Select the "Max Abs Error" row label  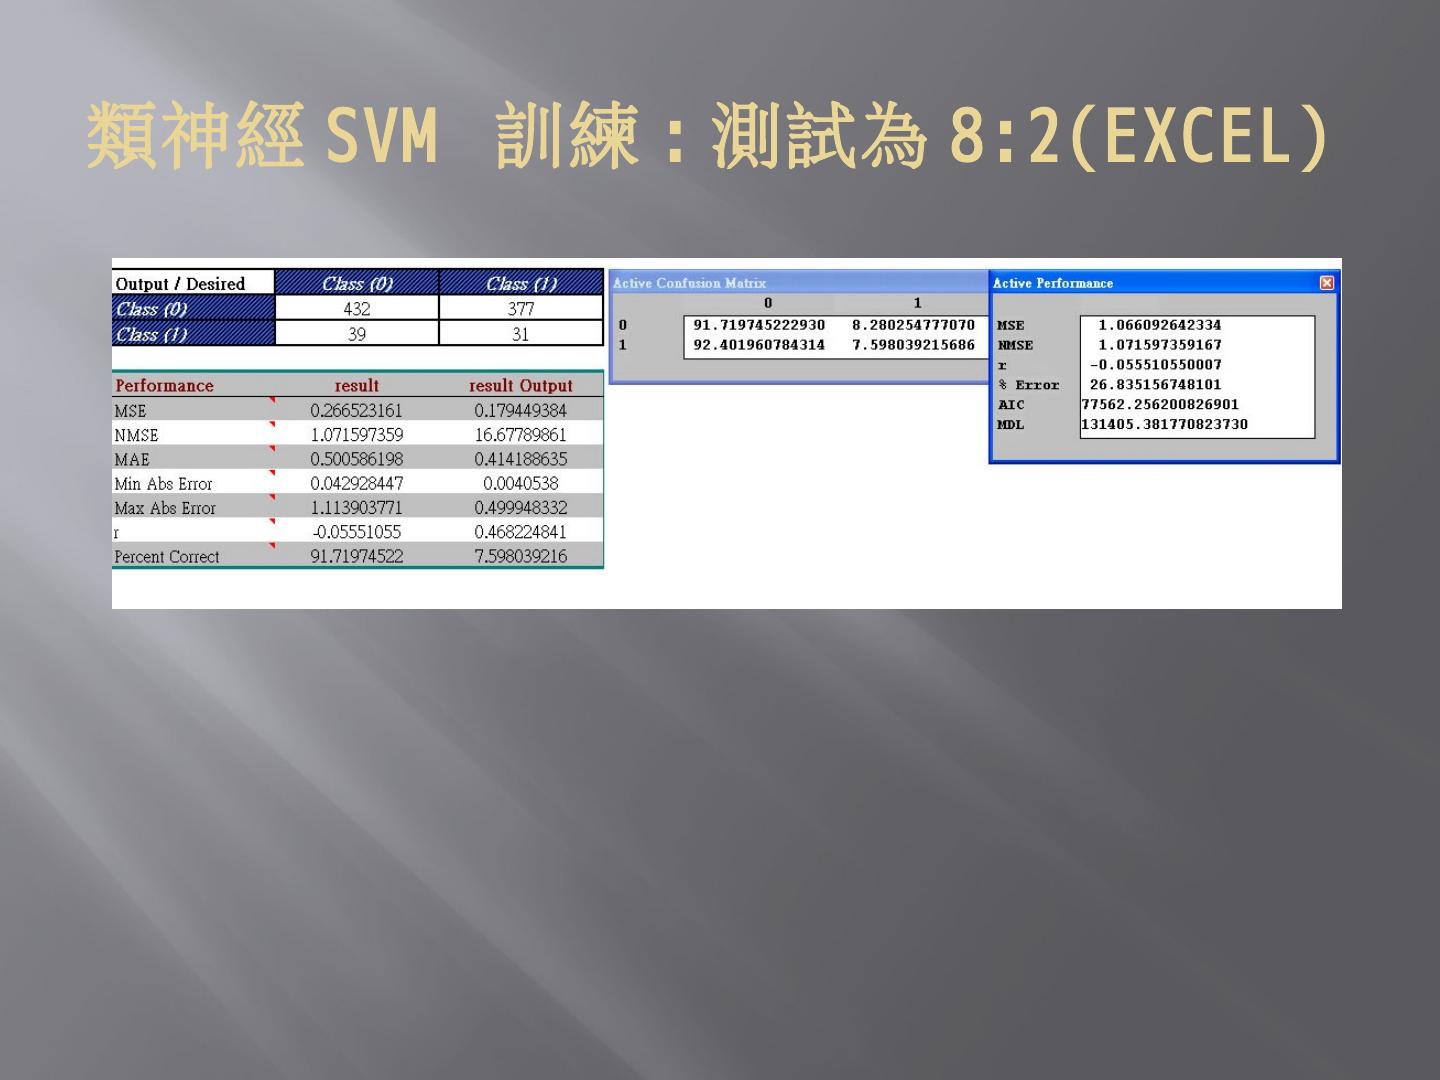pos(165,508)
